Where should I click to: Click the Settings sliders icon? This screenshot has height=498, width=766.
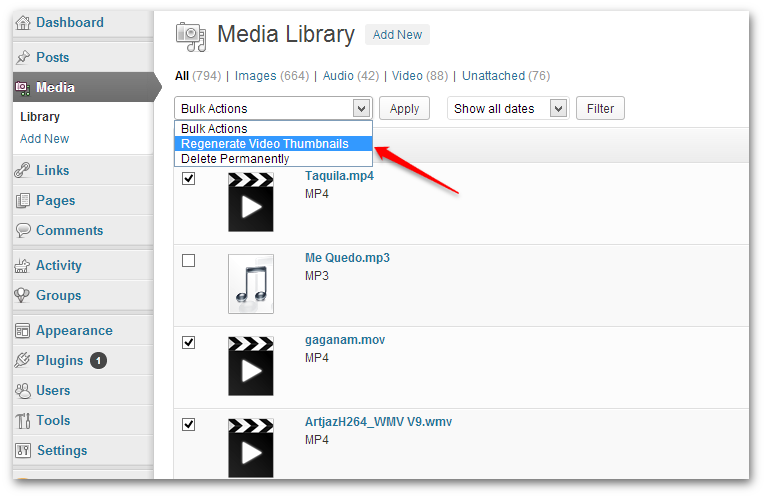pos(23,450)
